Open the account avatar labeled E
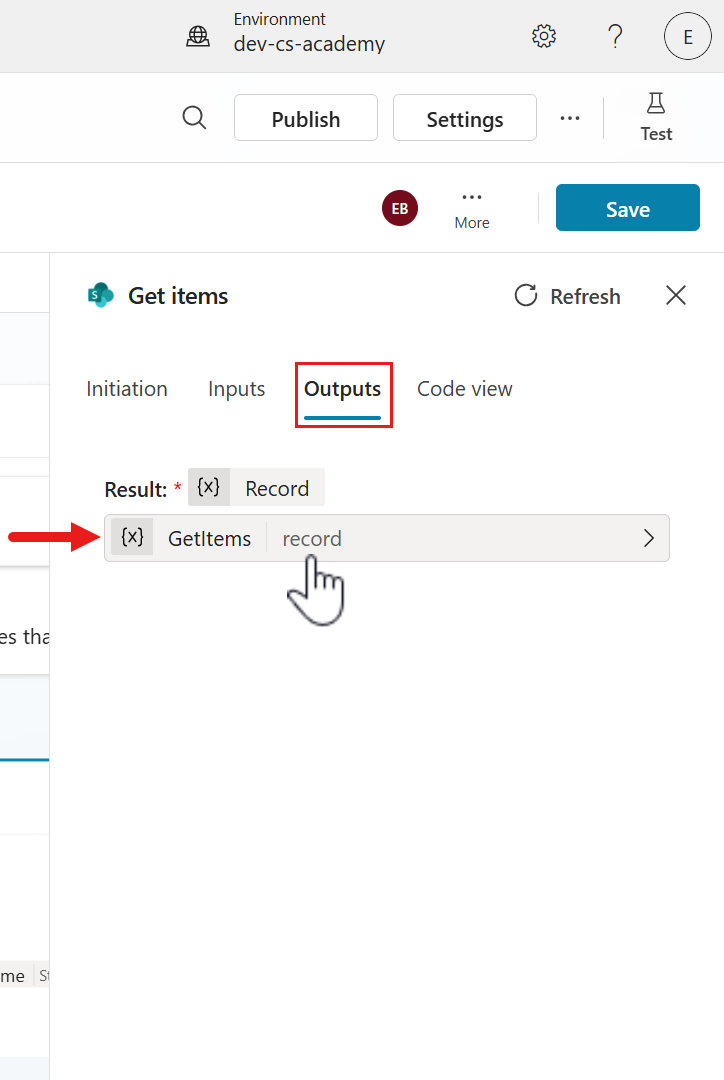Viewport: 724px width, 1080px height. pyautogui.click(x=687, y=37)
